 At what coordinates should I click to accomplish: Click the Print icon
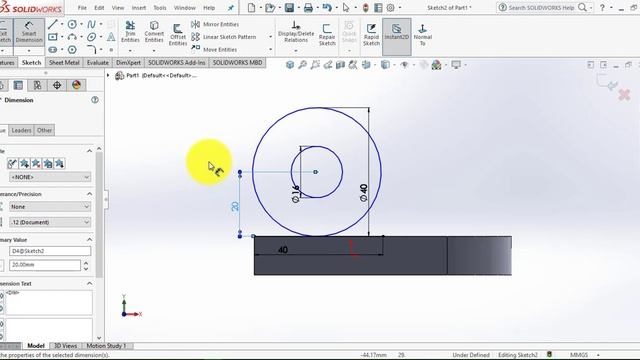tap(308, 8)
